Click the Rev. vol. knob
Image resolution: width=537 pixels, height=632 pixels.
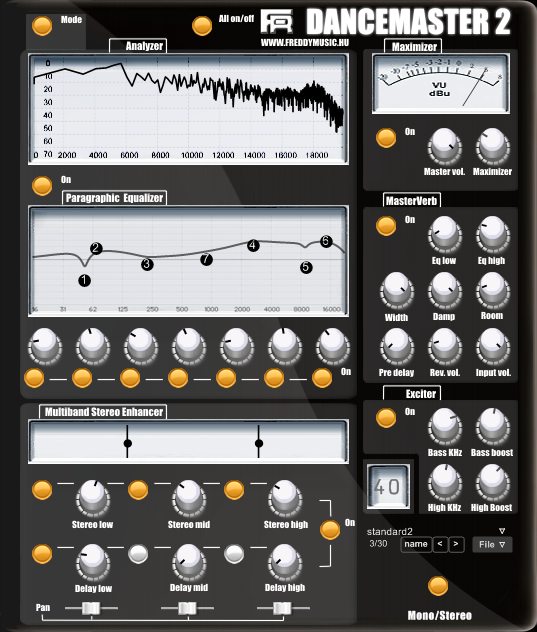click(444, 347)
